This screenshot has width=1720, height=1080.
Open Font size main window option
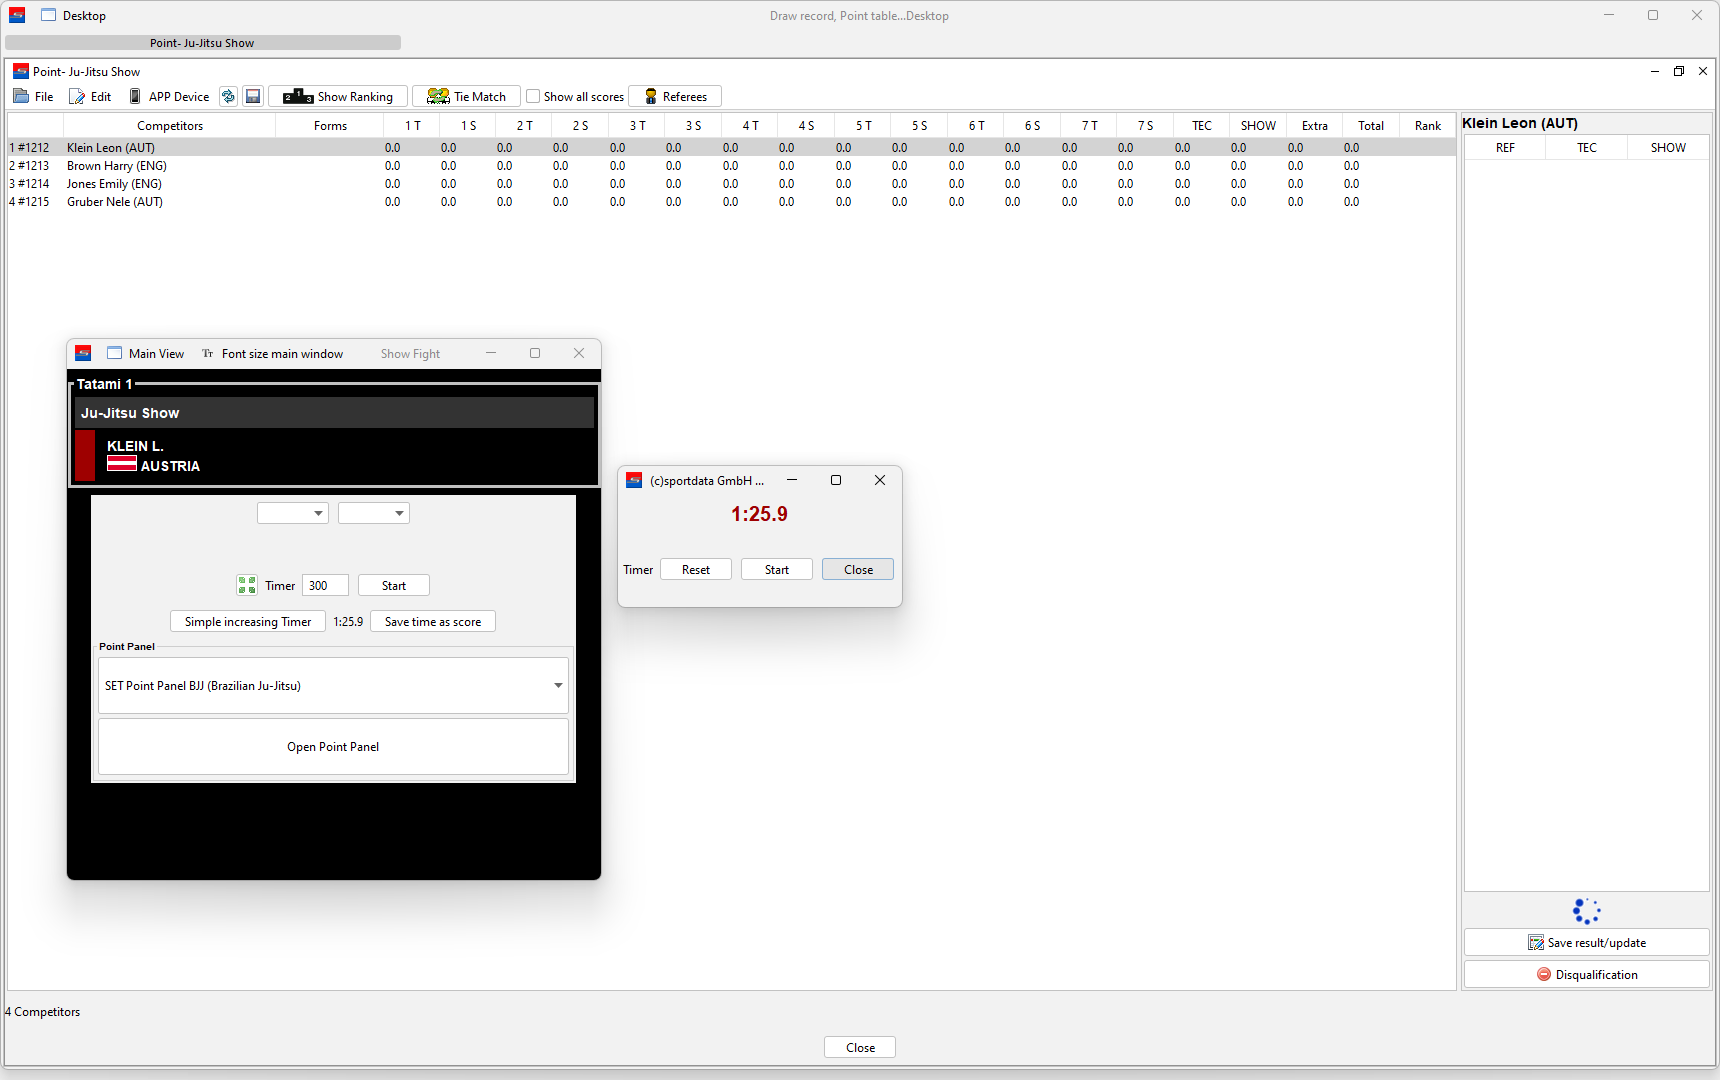click(273, 353)
